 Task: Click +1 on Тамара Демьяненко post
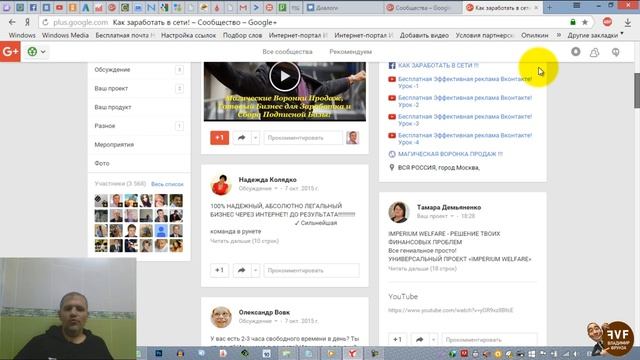click(x=397, y=339)
